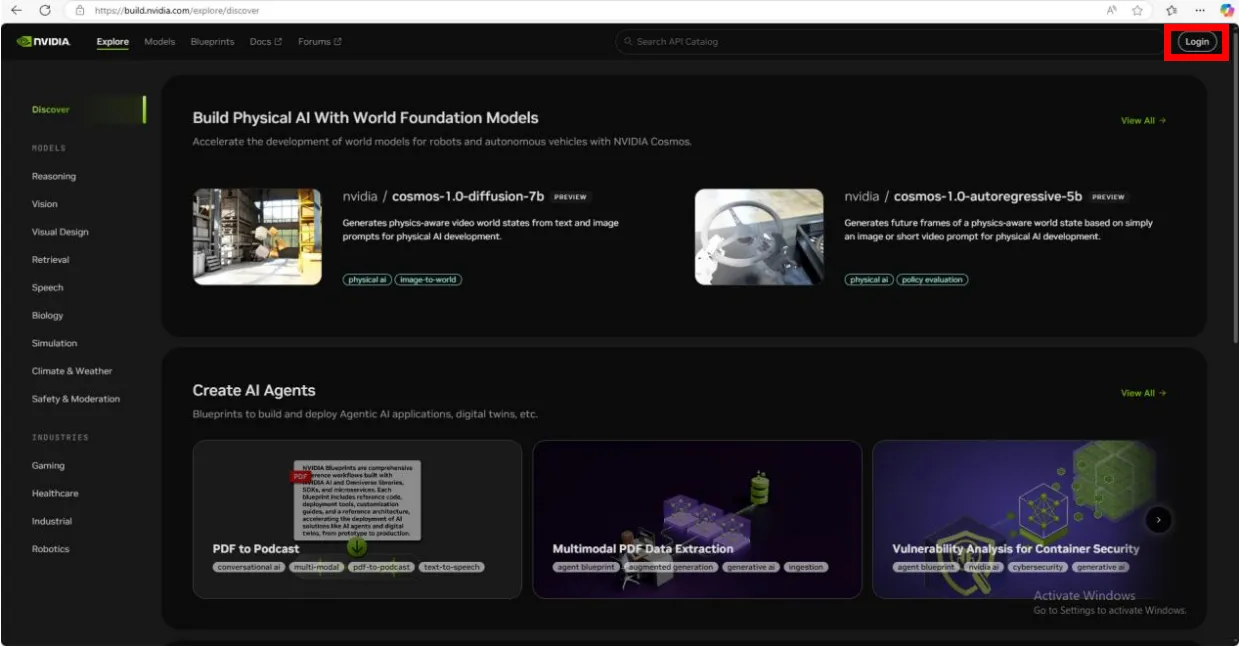1239x647 pixels.
Task: Open browser Settings and more ellipsis menu
Action: click(x=1200, y=10)
